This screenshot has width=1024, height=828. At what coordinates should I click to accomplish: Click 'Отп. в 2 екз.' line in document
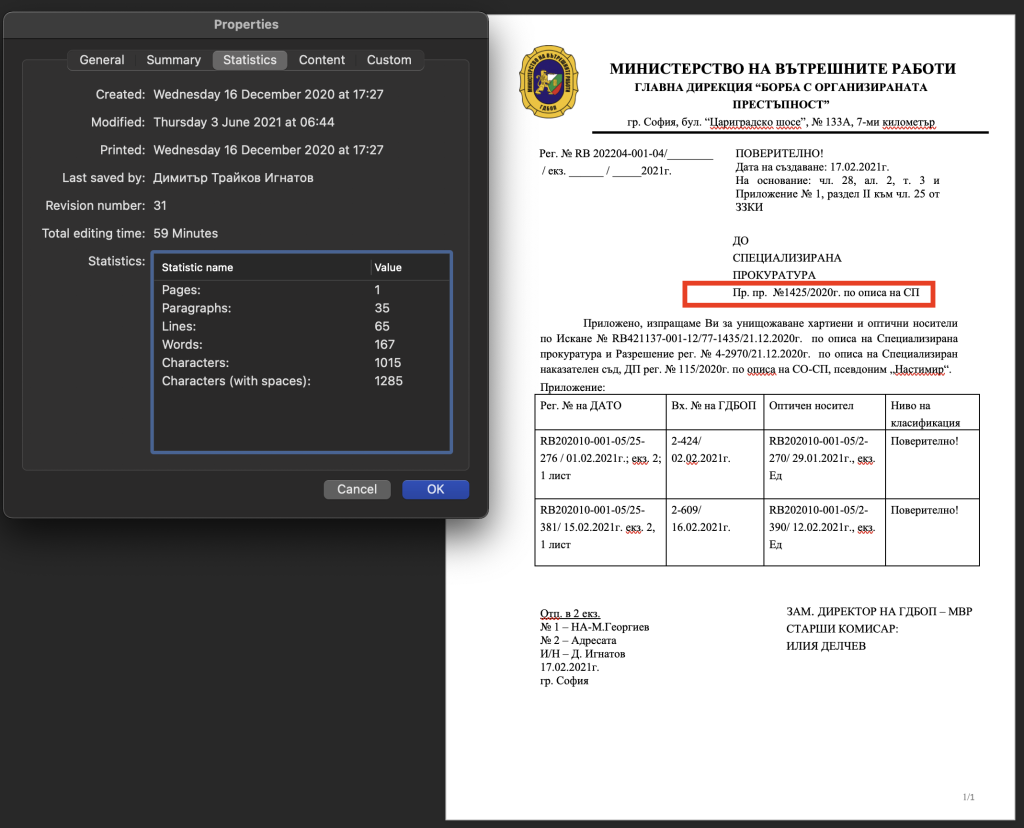click(569, 613)
